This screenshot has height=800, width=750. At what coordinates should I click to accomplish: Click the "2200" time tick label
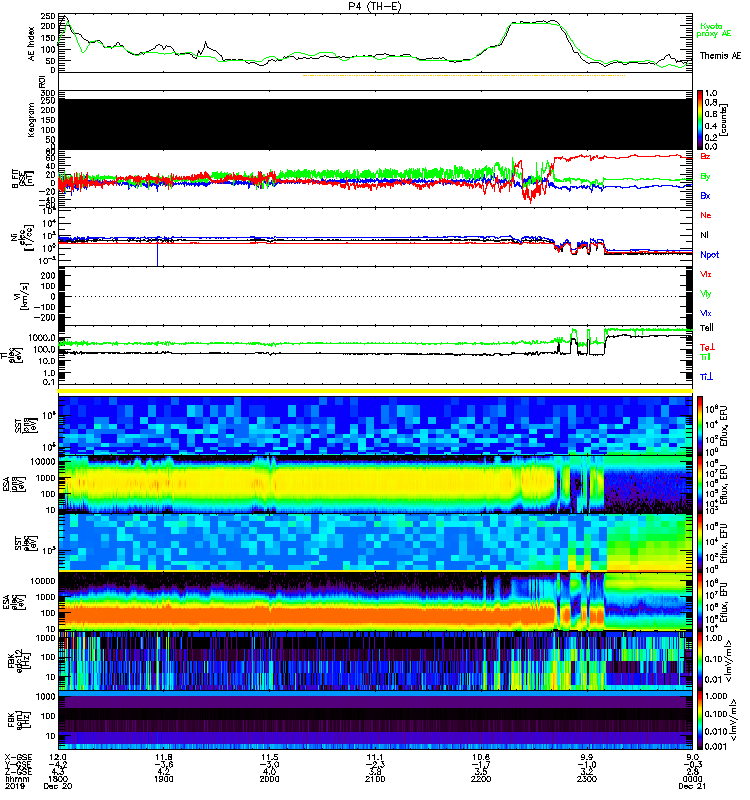click(x=481, y=779)
